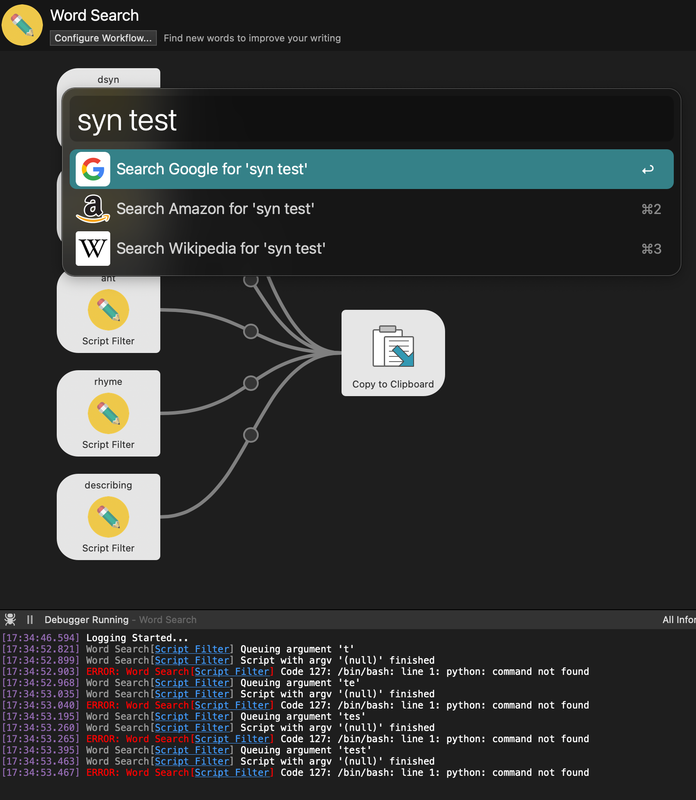The height and width of the screenshot is (800, 696).
Task: Click 'Debugger Running' status text
Action: 86,619
